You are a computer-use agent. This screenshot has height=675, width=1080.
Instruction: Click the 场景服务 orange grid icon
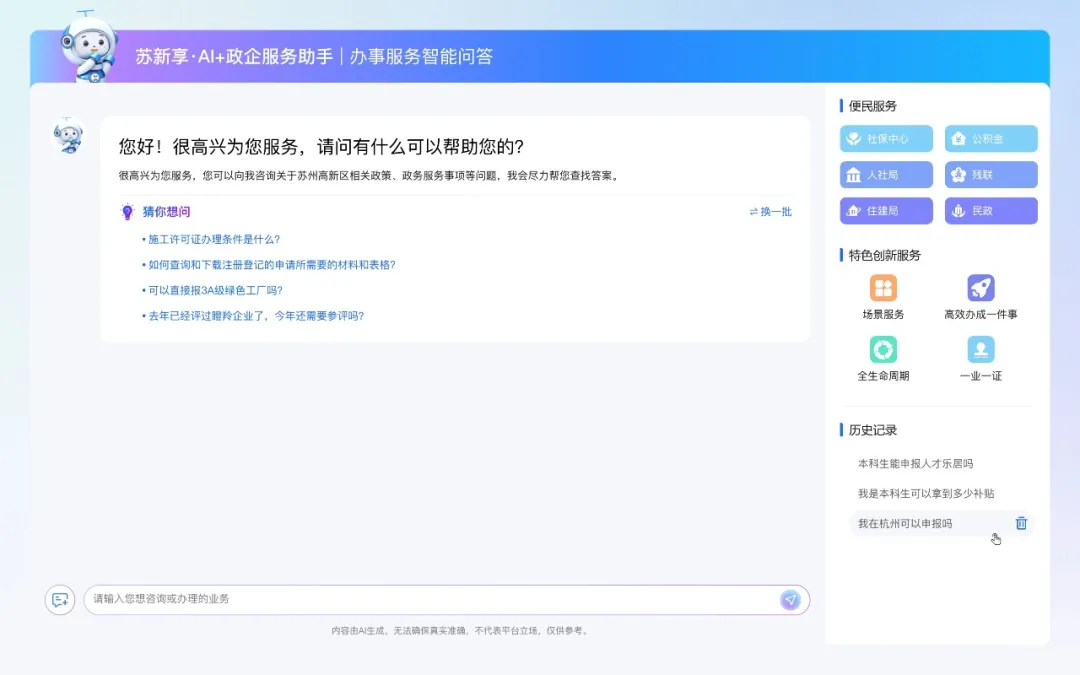pyautogui.click(x=883, y=289)
